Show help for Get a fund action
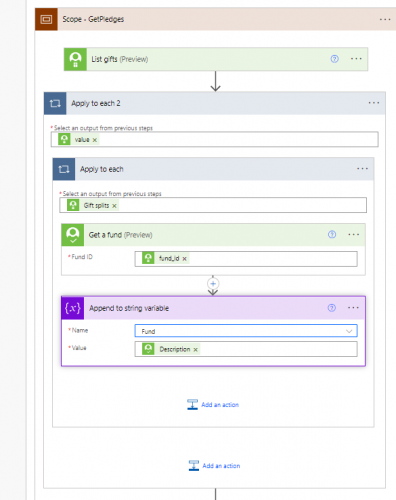The width and height of the screenshot is (396, 500). tap(332, 235)
